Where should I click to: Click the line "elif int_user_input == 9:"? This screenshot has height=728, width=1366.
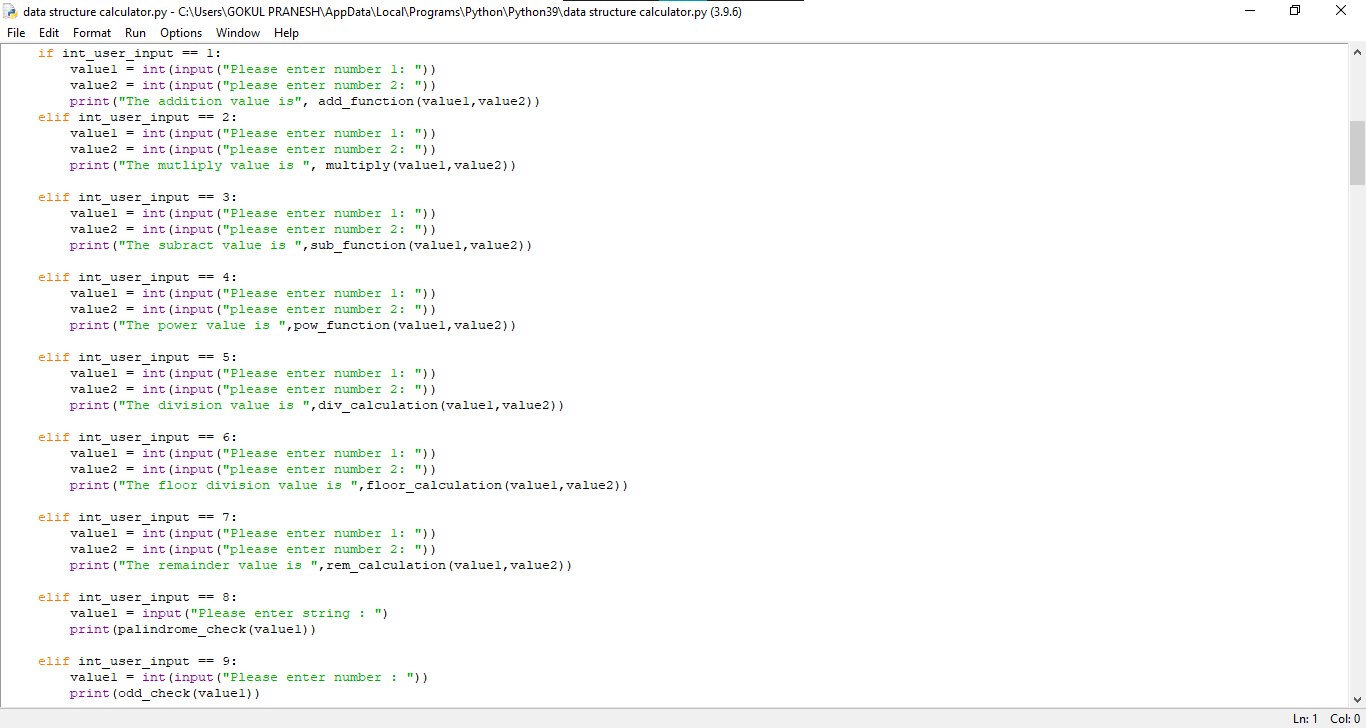pyautogui.click(x=138, y=661)
